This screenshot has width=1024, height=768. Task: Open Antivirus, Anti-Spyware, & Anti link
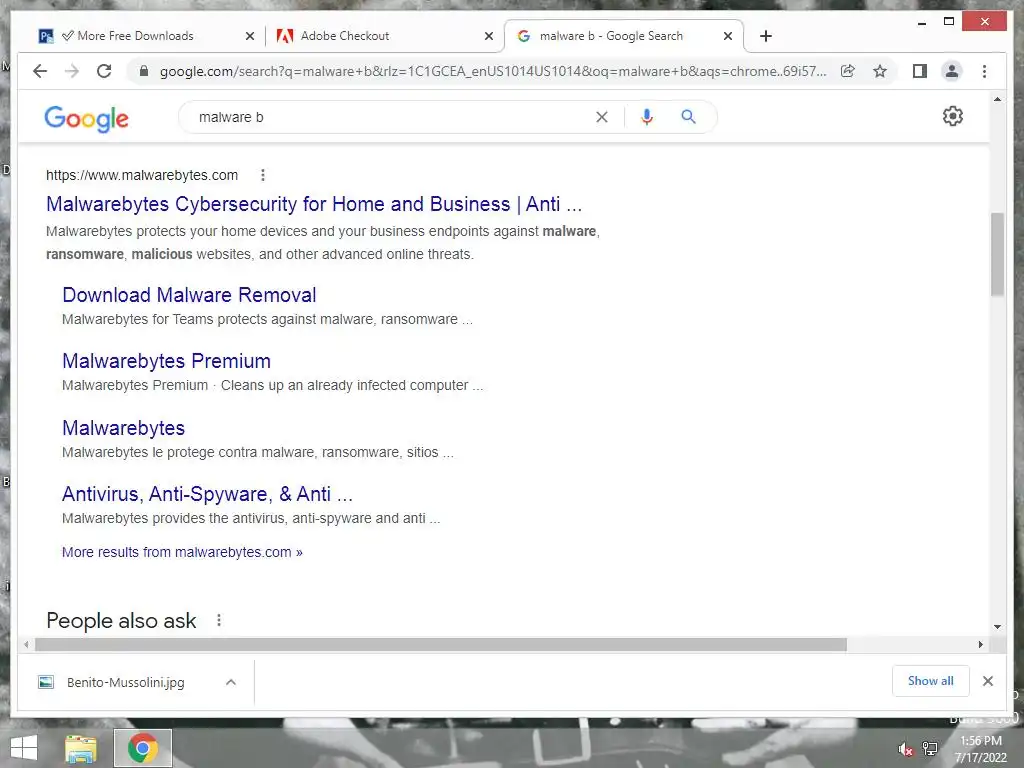(x=208, y=494)
